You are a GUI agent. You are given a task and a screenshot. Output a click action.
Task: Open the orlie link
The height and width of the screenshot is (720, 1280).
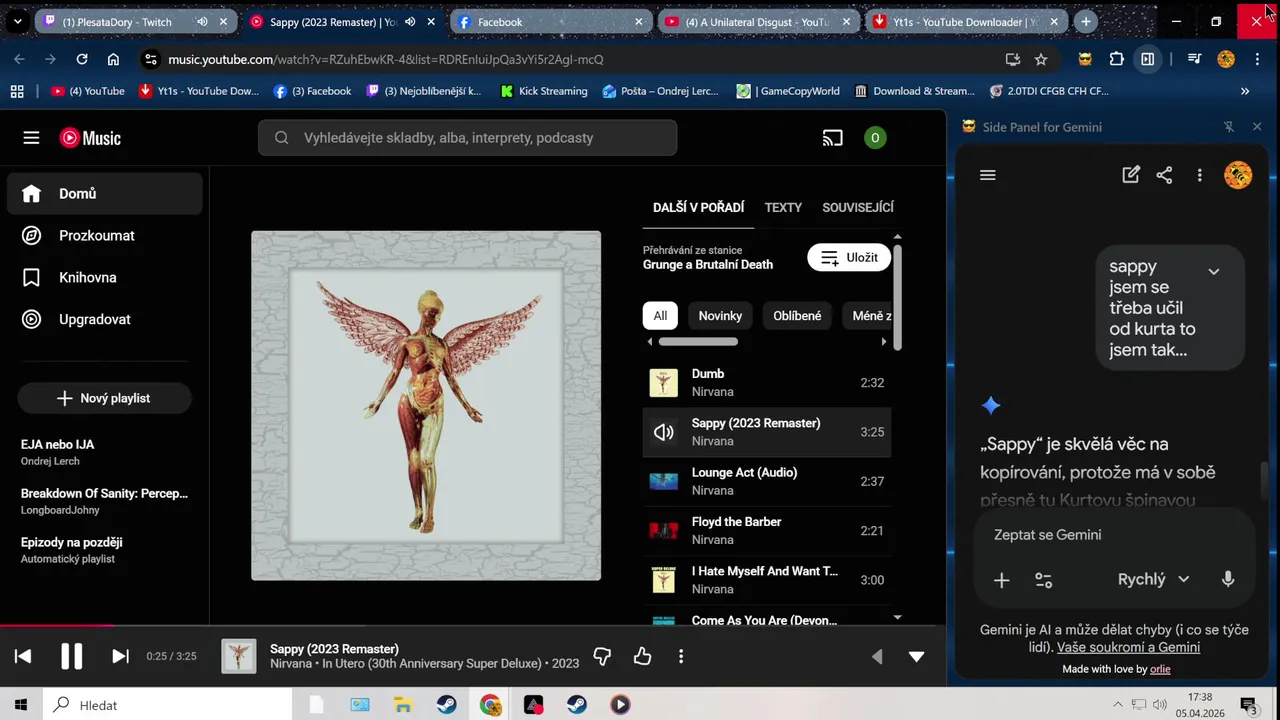(1160, 669)
